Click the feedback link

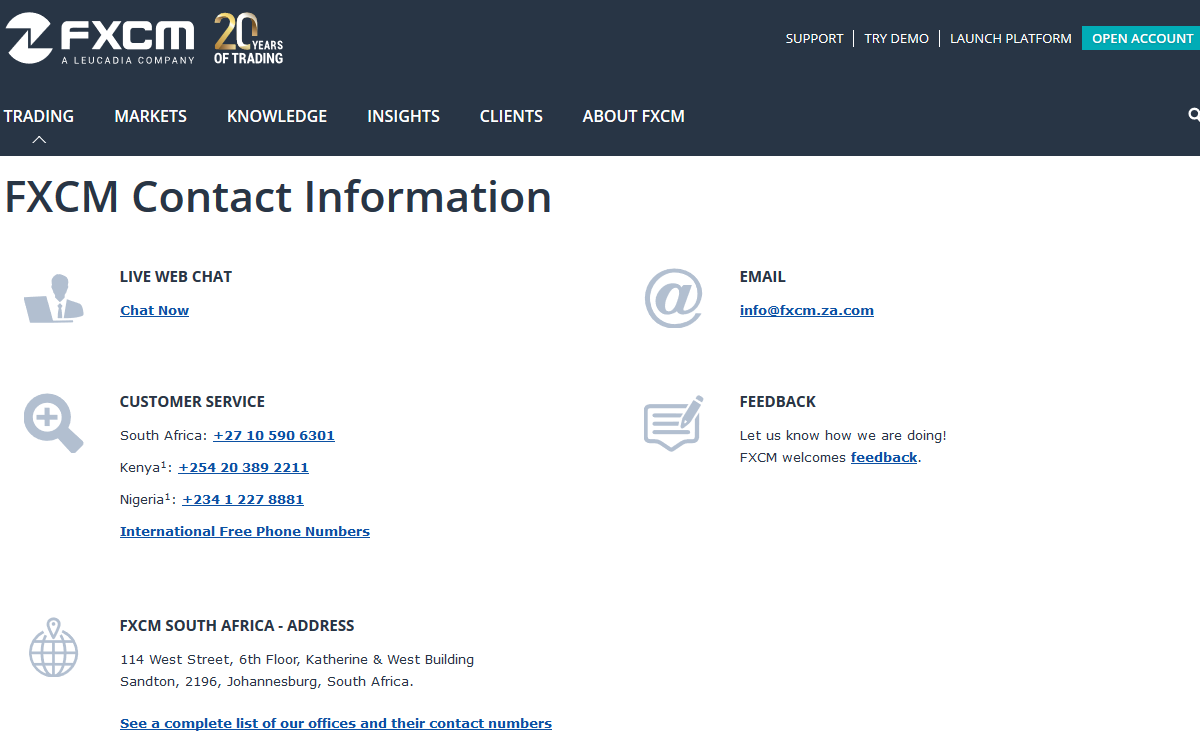(x=884, y=457)
